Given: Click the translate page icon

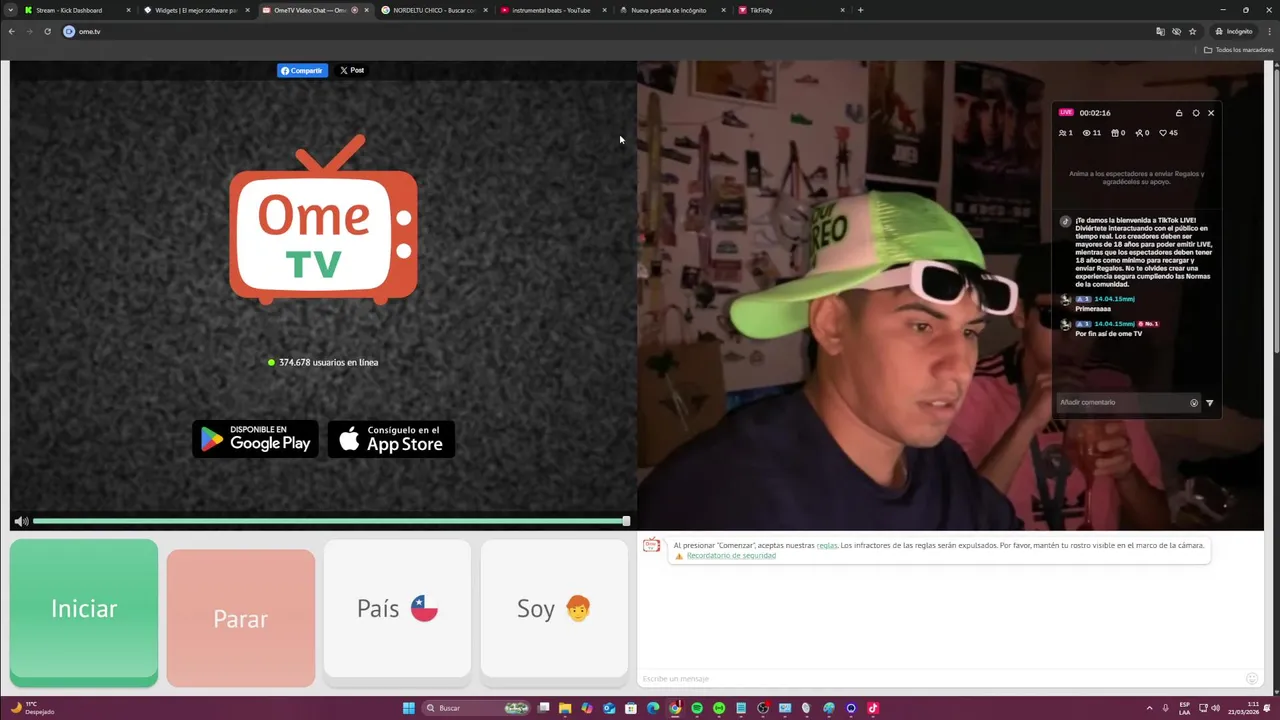Looking at the screenshot, I should pyautogui.click(x=1160, y=31).
